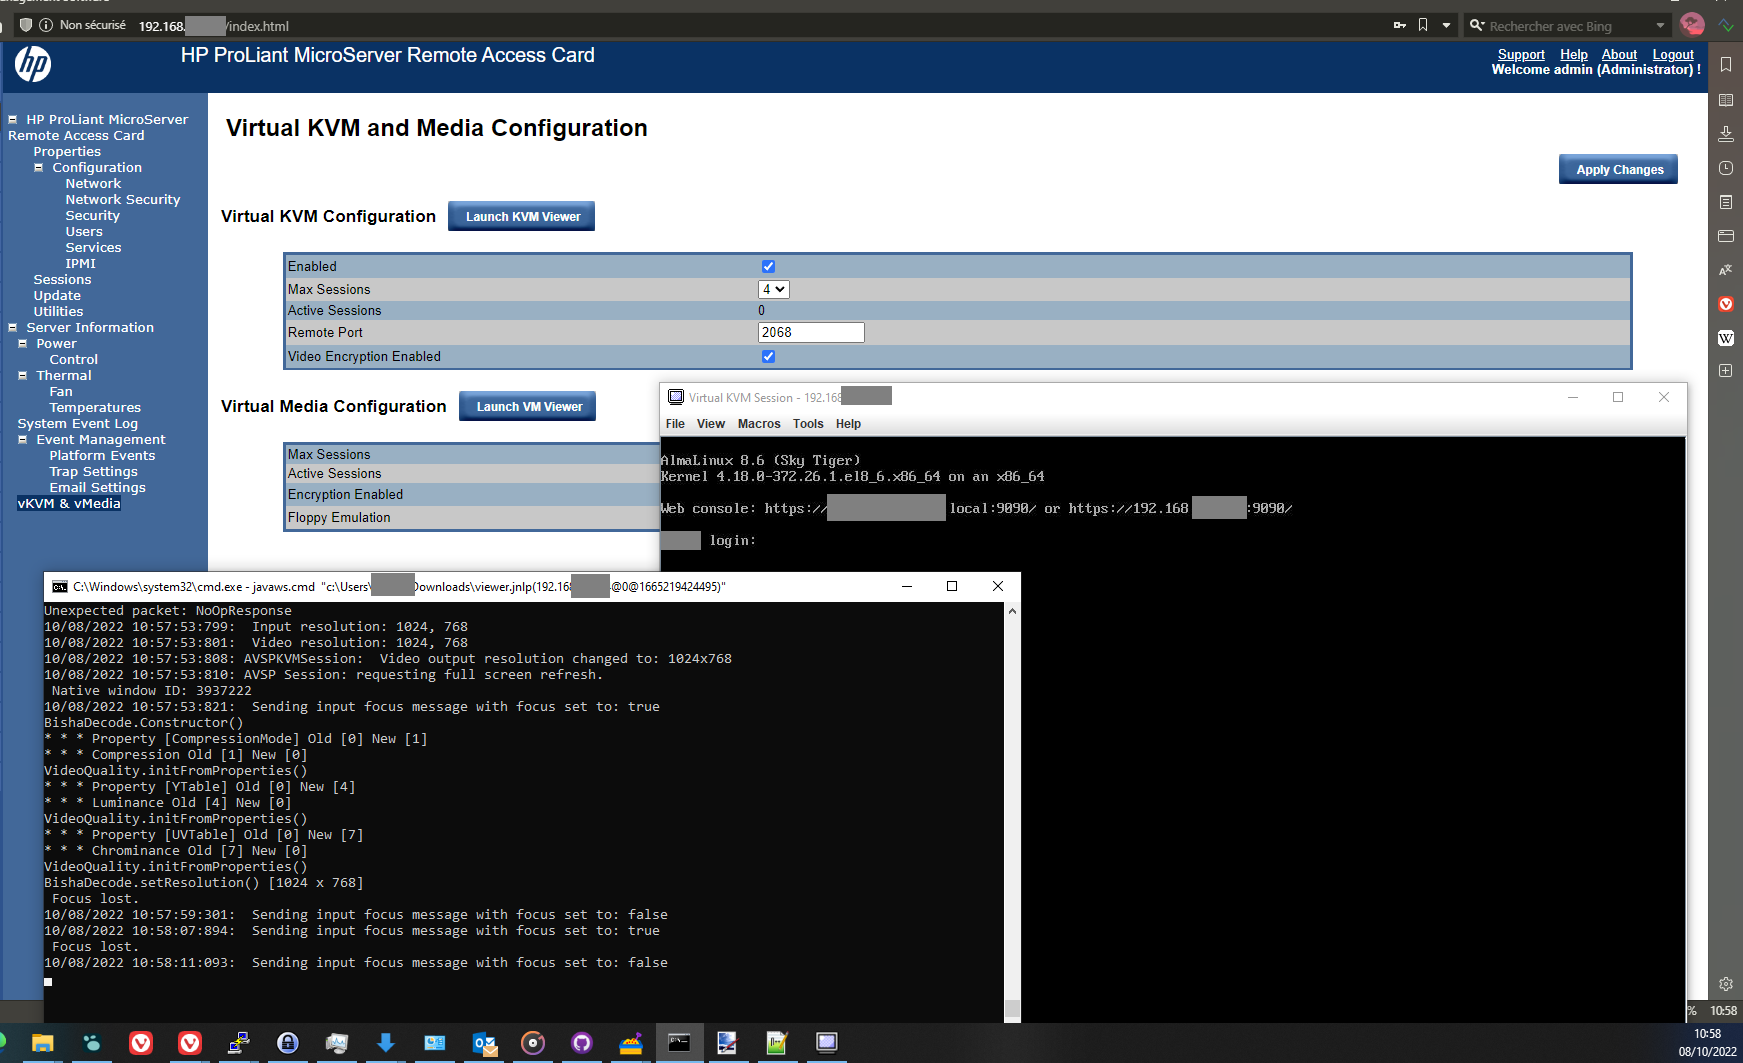Open the Reading List side panel
Screen dimensions: 1743x1063
click(x=1726, y=100)
